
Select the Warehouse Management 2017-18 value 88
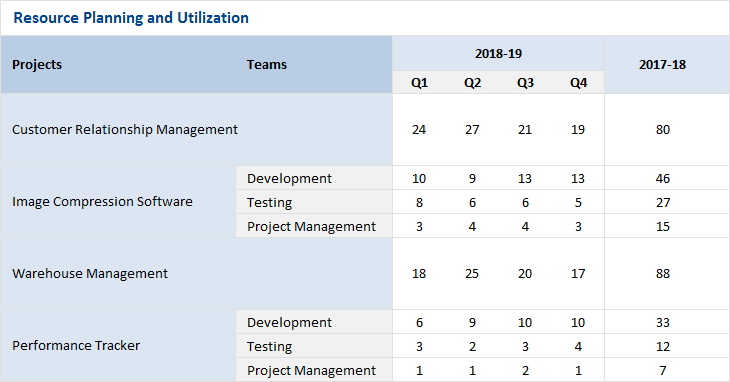coord(662,274)
